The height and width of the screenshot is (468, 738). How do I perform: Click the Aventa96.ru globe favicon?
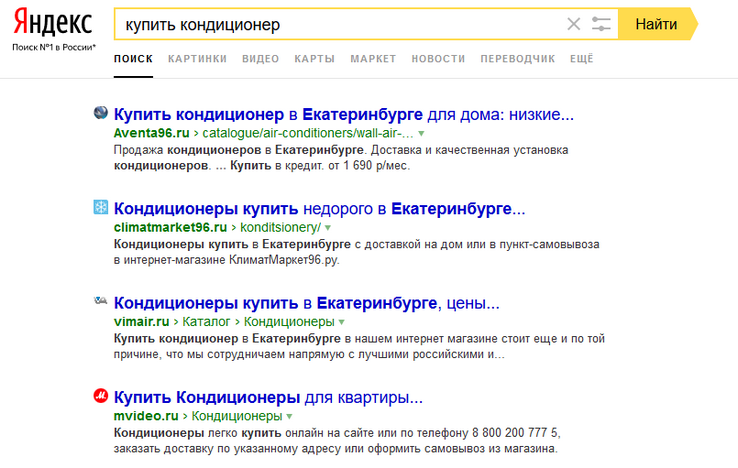101,113
